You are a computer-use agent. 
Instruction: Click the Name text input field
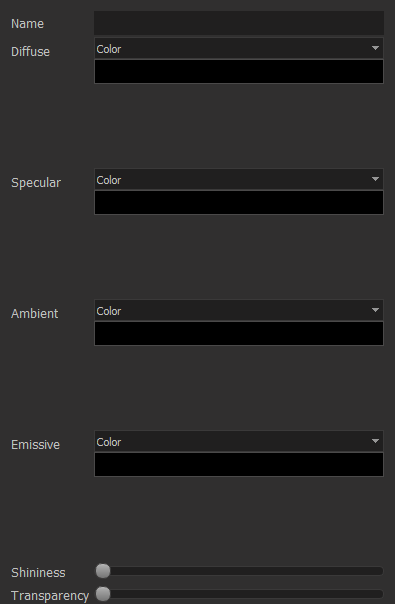click(239, 23)
